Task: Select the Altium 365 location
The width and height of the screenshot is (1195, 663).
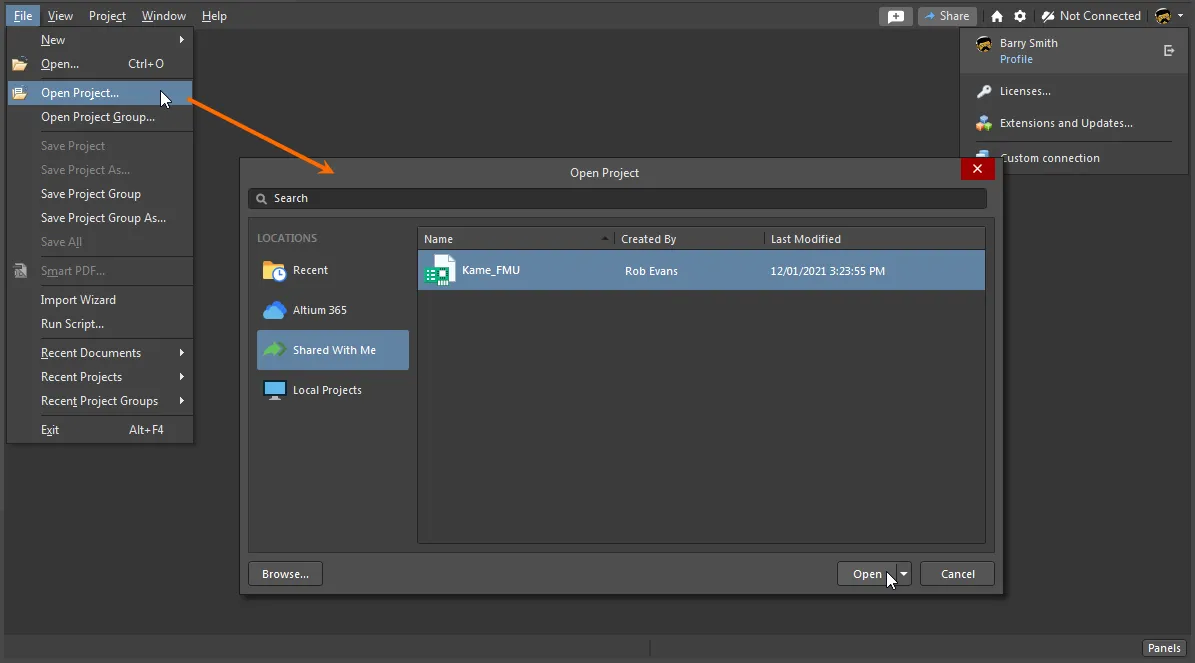Action: tap(333, 310)
